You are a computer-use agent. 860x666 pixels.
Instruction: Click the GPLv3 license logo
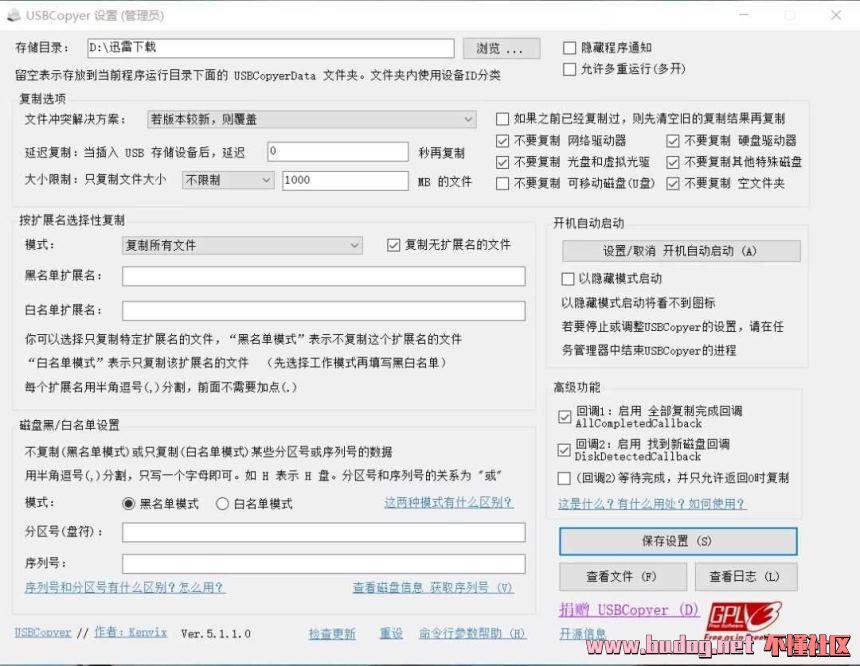744,620
